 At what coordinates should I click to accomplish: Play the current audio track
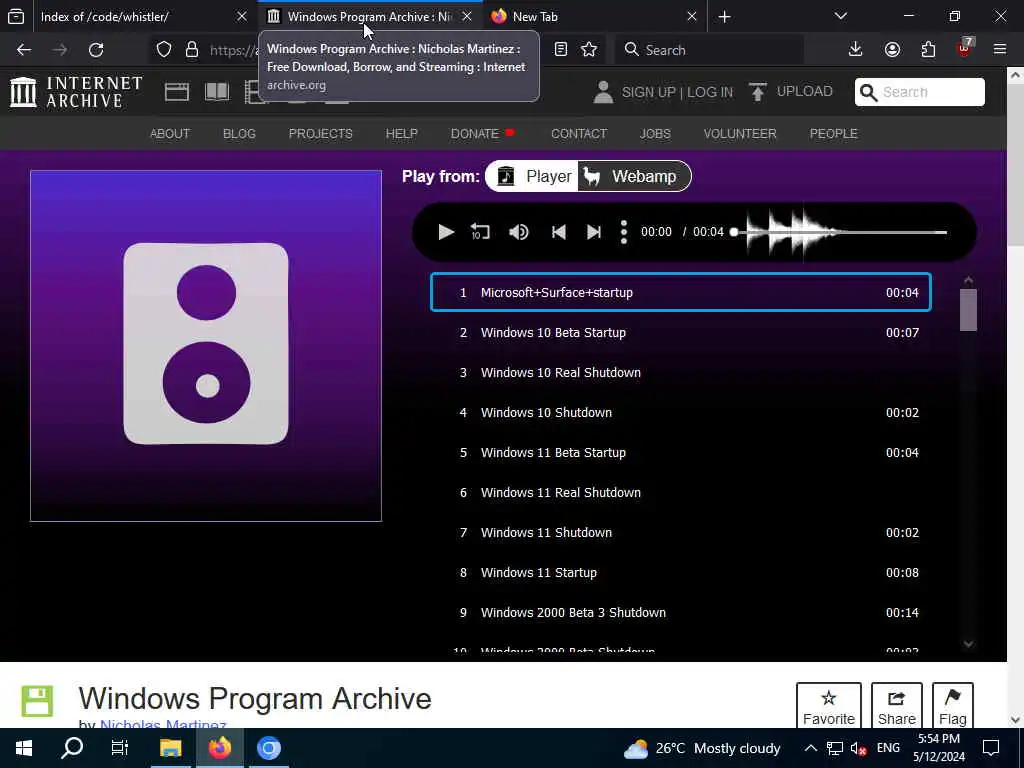pyautogui.click(x=446, y=232)
